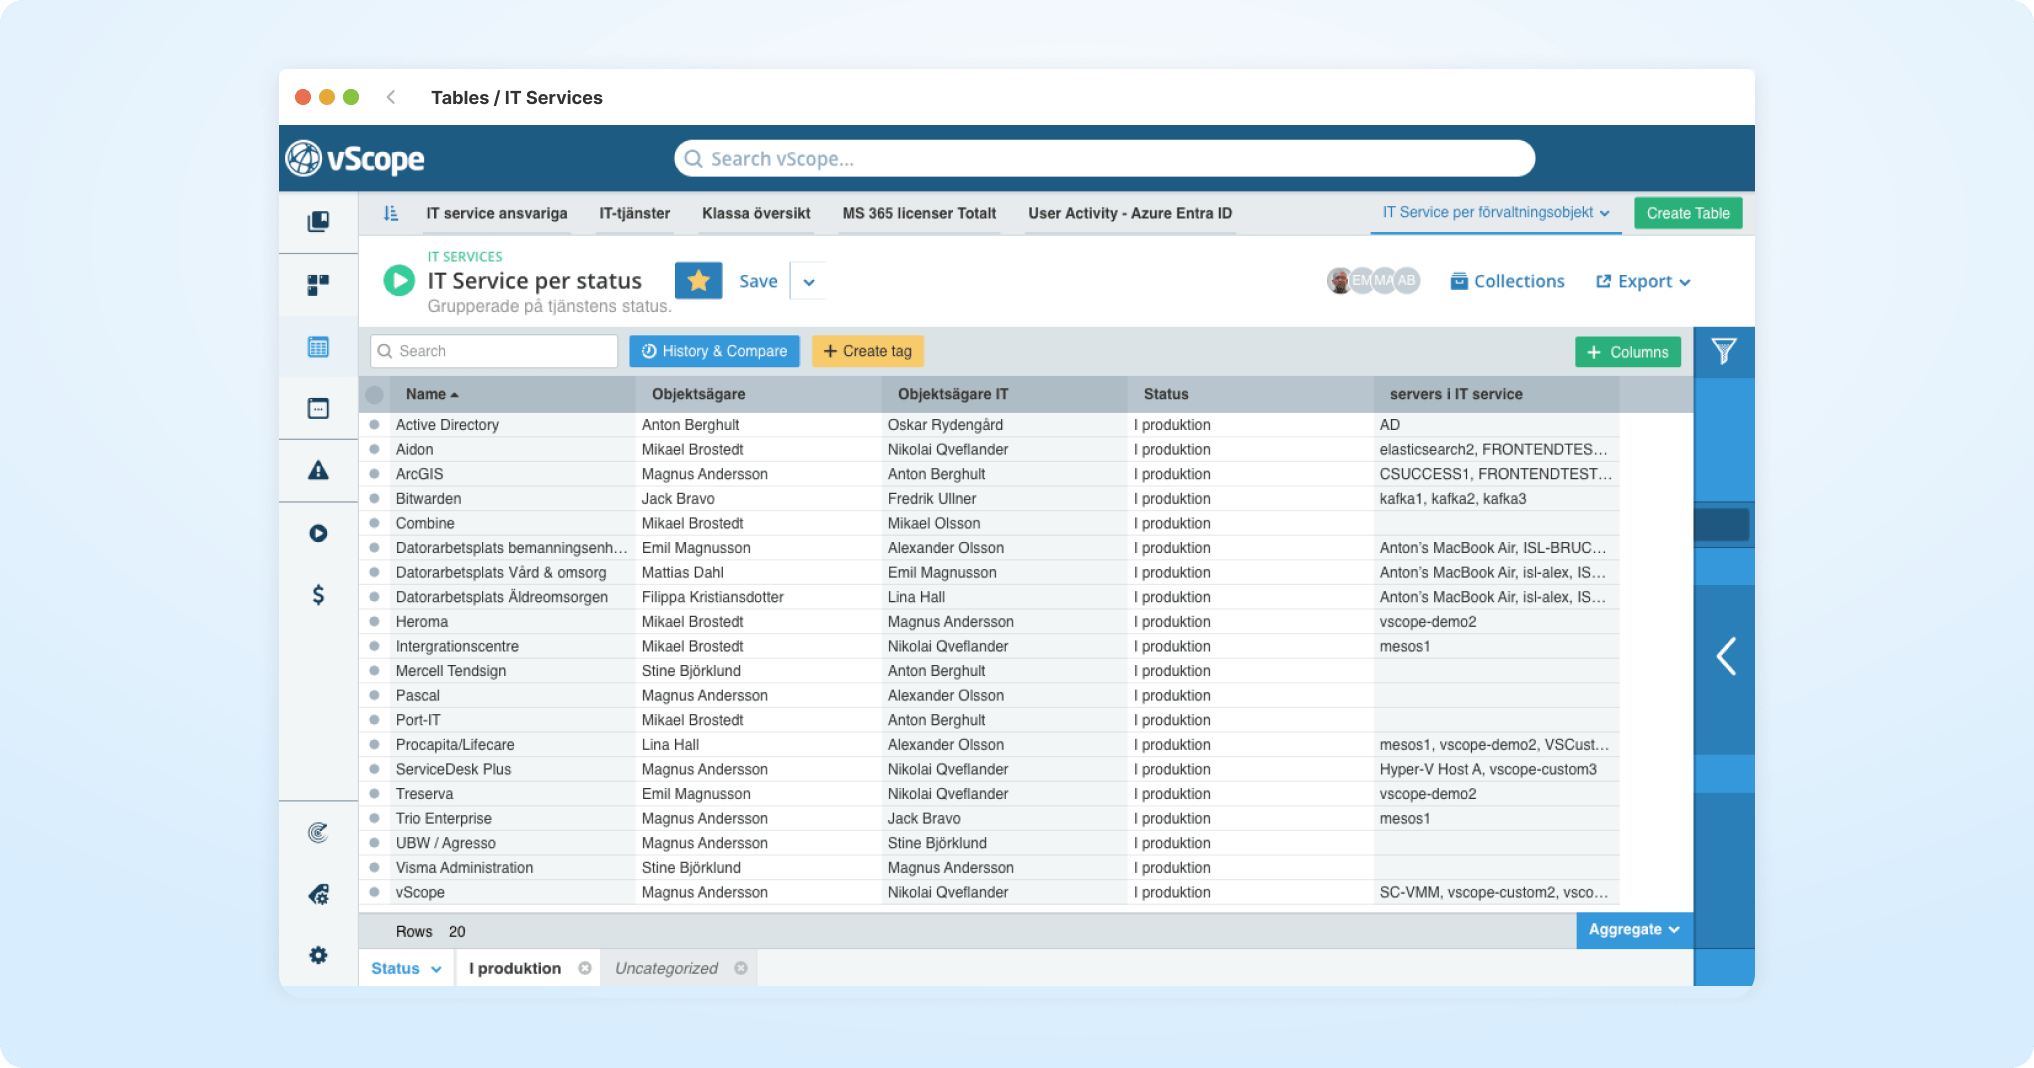Screen dimensions: 2034x1068
Task: Click the Create Table button
Action: click(1688, 213)
